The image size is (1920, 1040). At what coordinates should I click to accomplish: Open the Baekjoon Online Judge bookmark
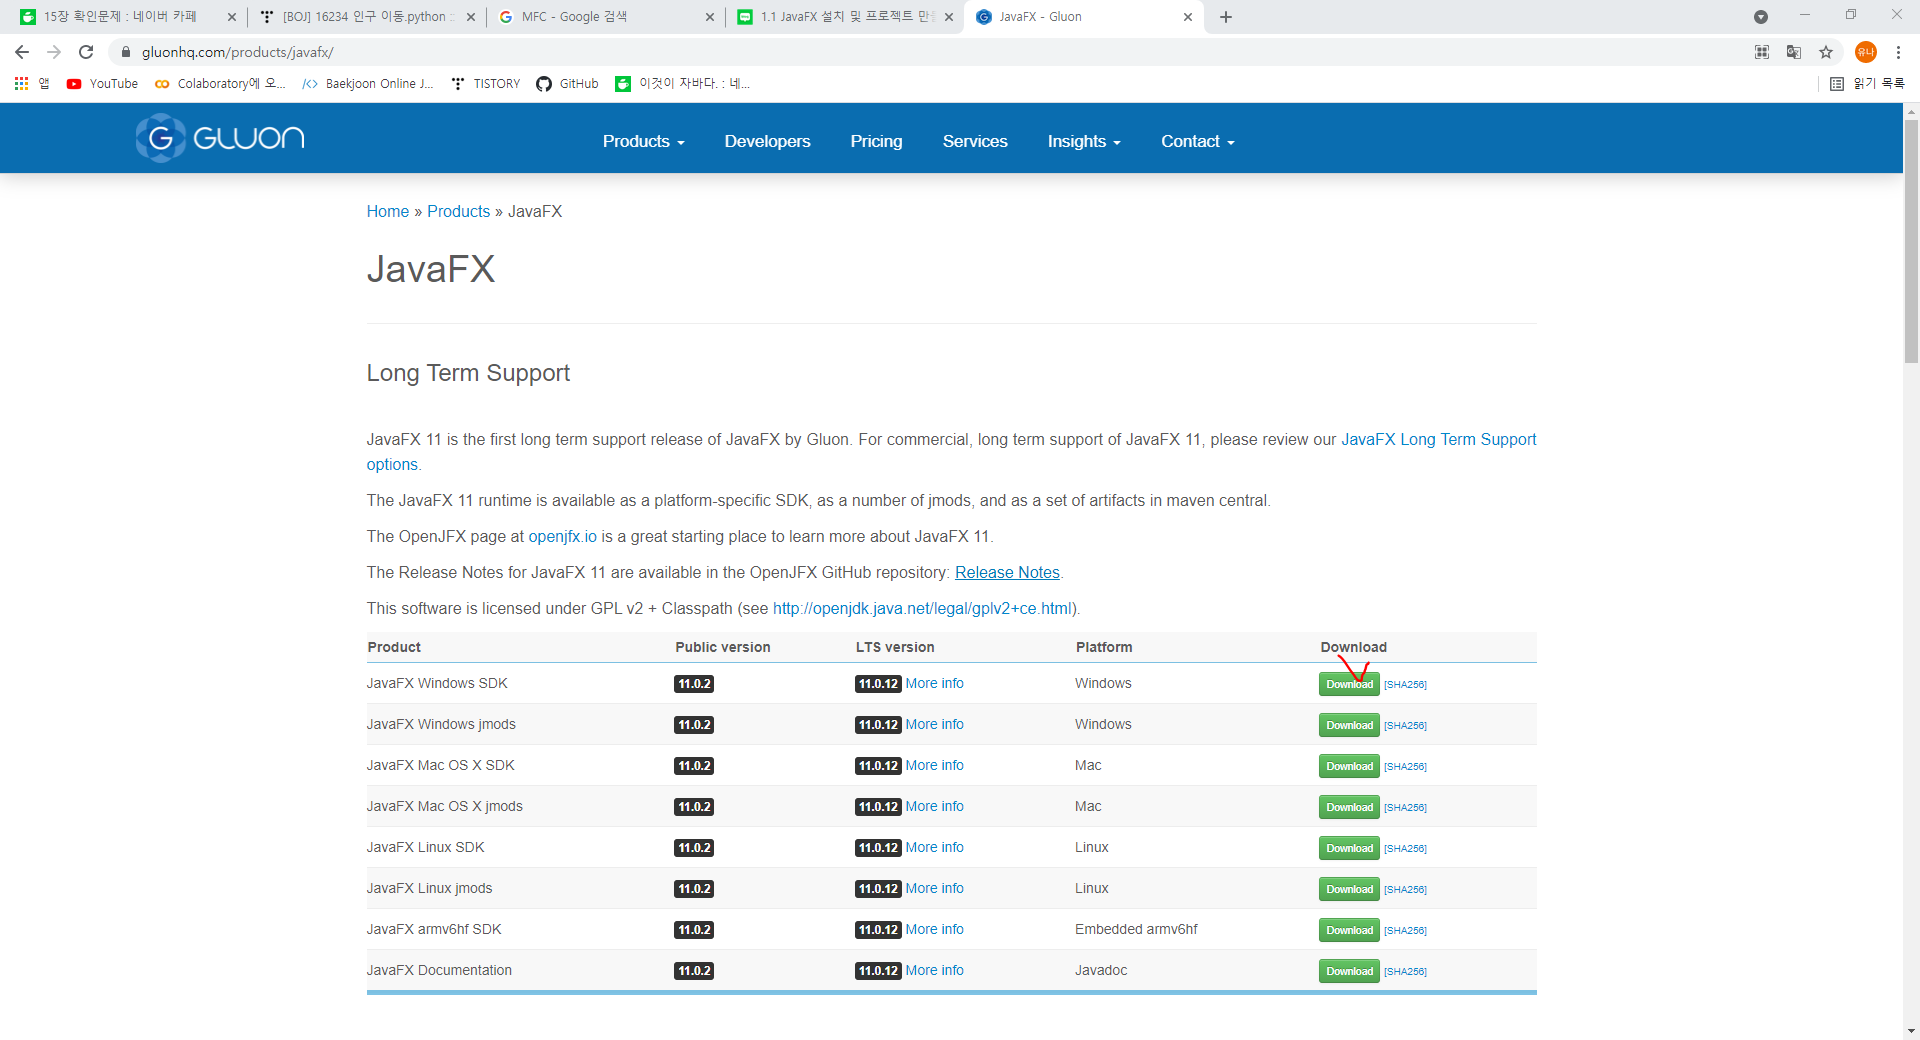click(x=367, y=84)
